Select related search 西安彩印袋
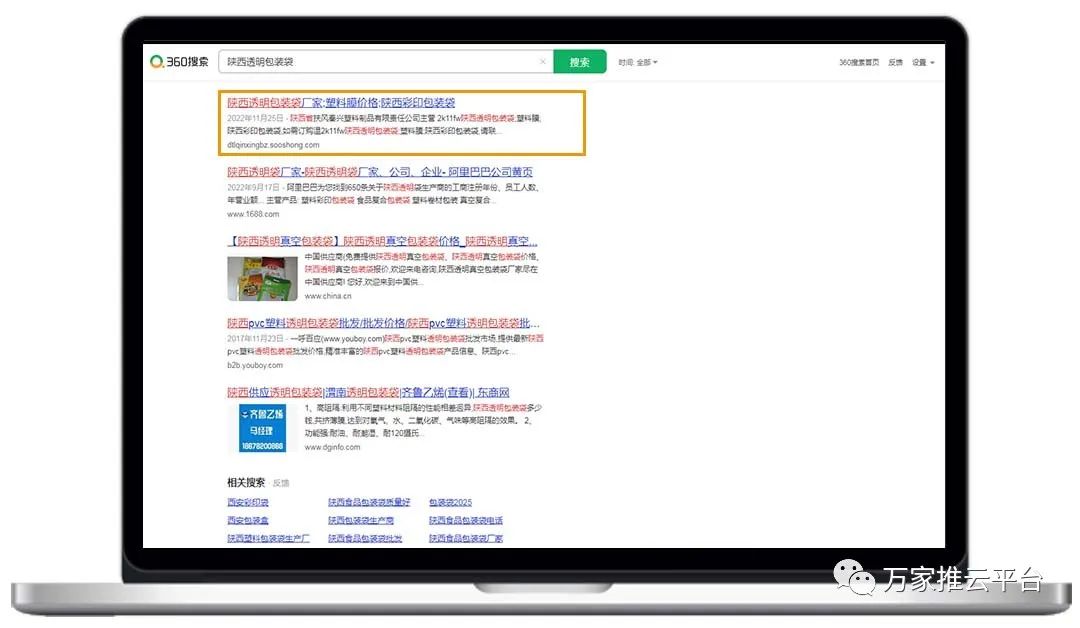 pyautogui.click(x=248, y=502)
